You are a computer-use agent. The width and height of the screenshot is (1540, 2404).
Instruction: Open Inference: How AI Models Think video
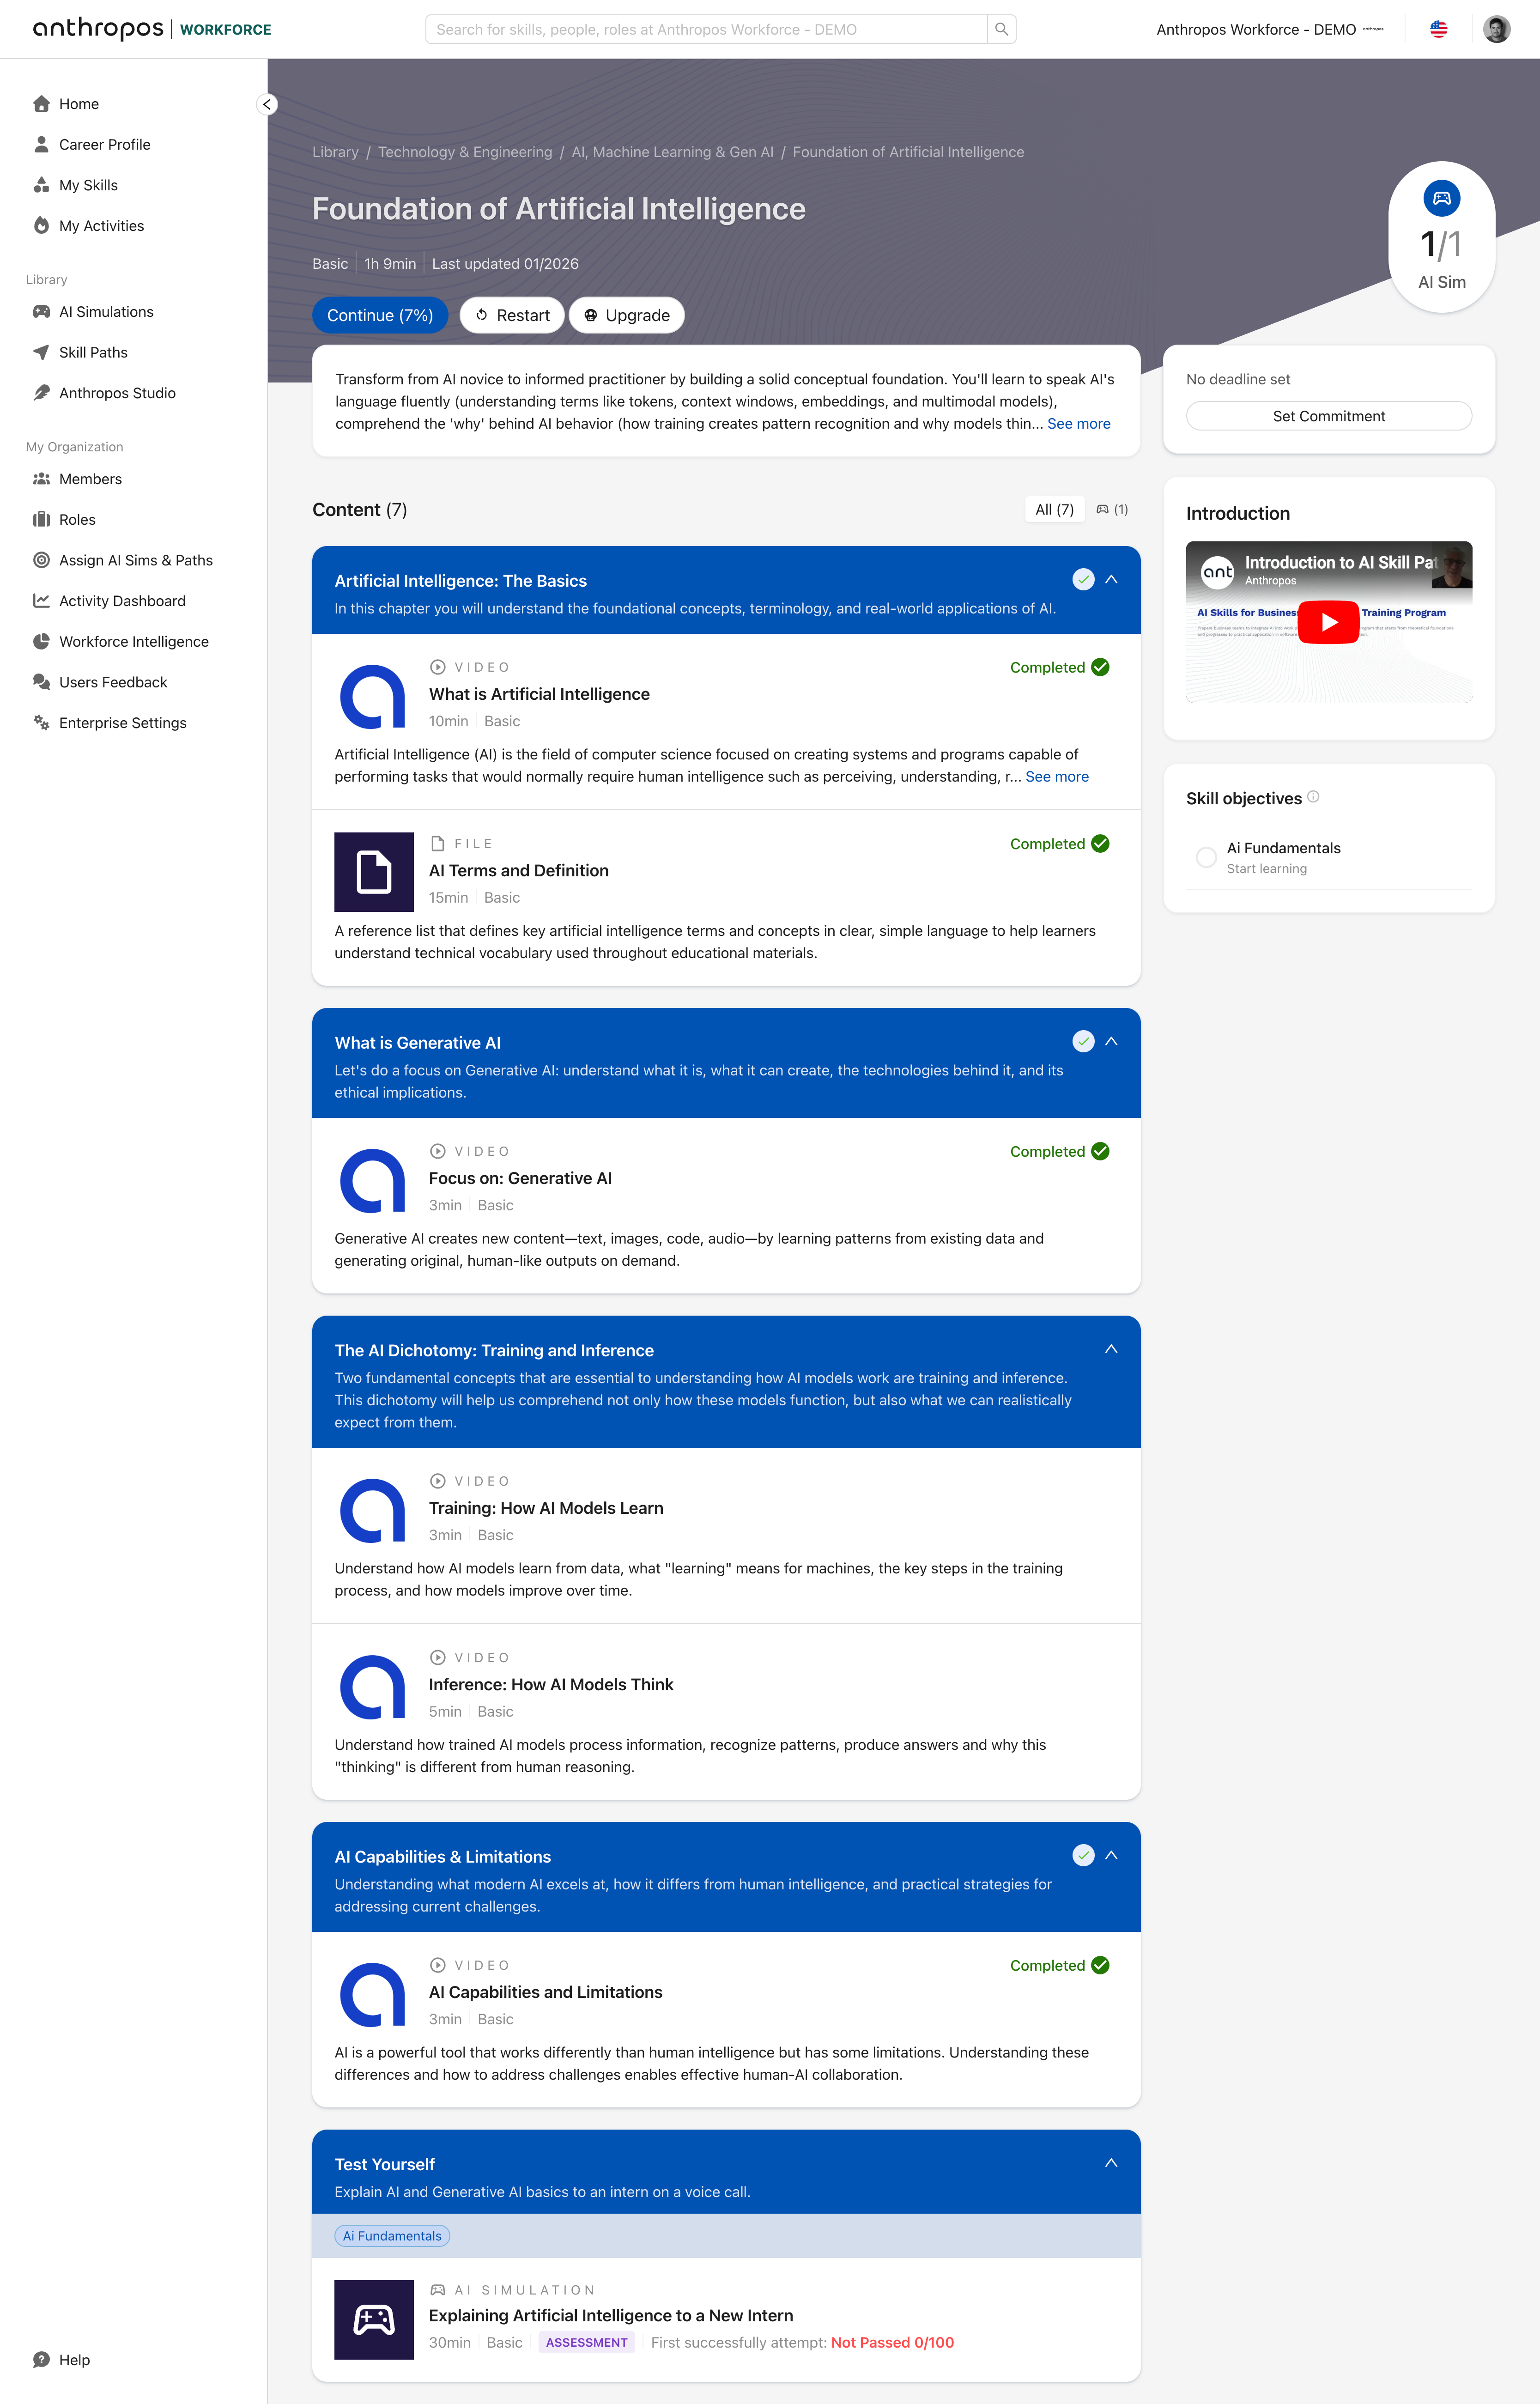(x=551, y=1685)
